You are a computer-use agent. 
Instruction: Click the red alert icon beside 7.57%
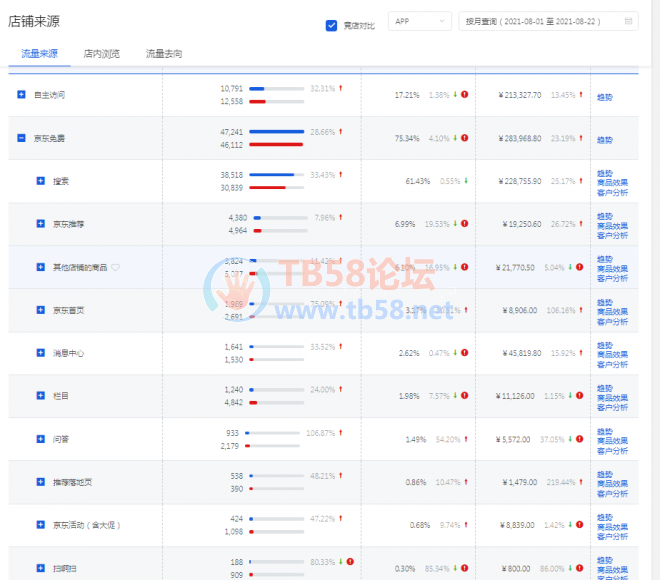(x=465, y=396)
